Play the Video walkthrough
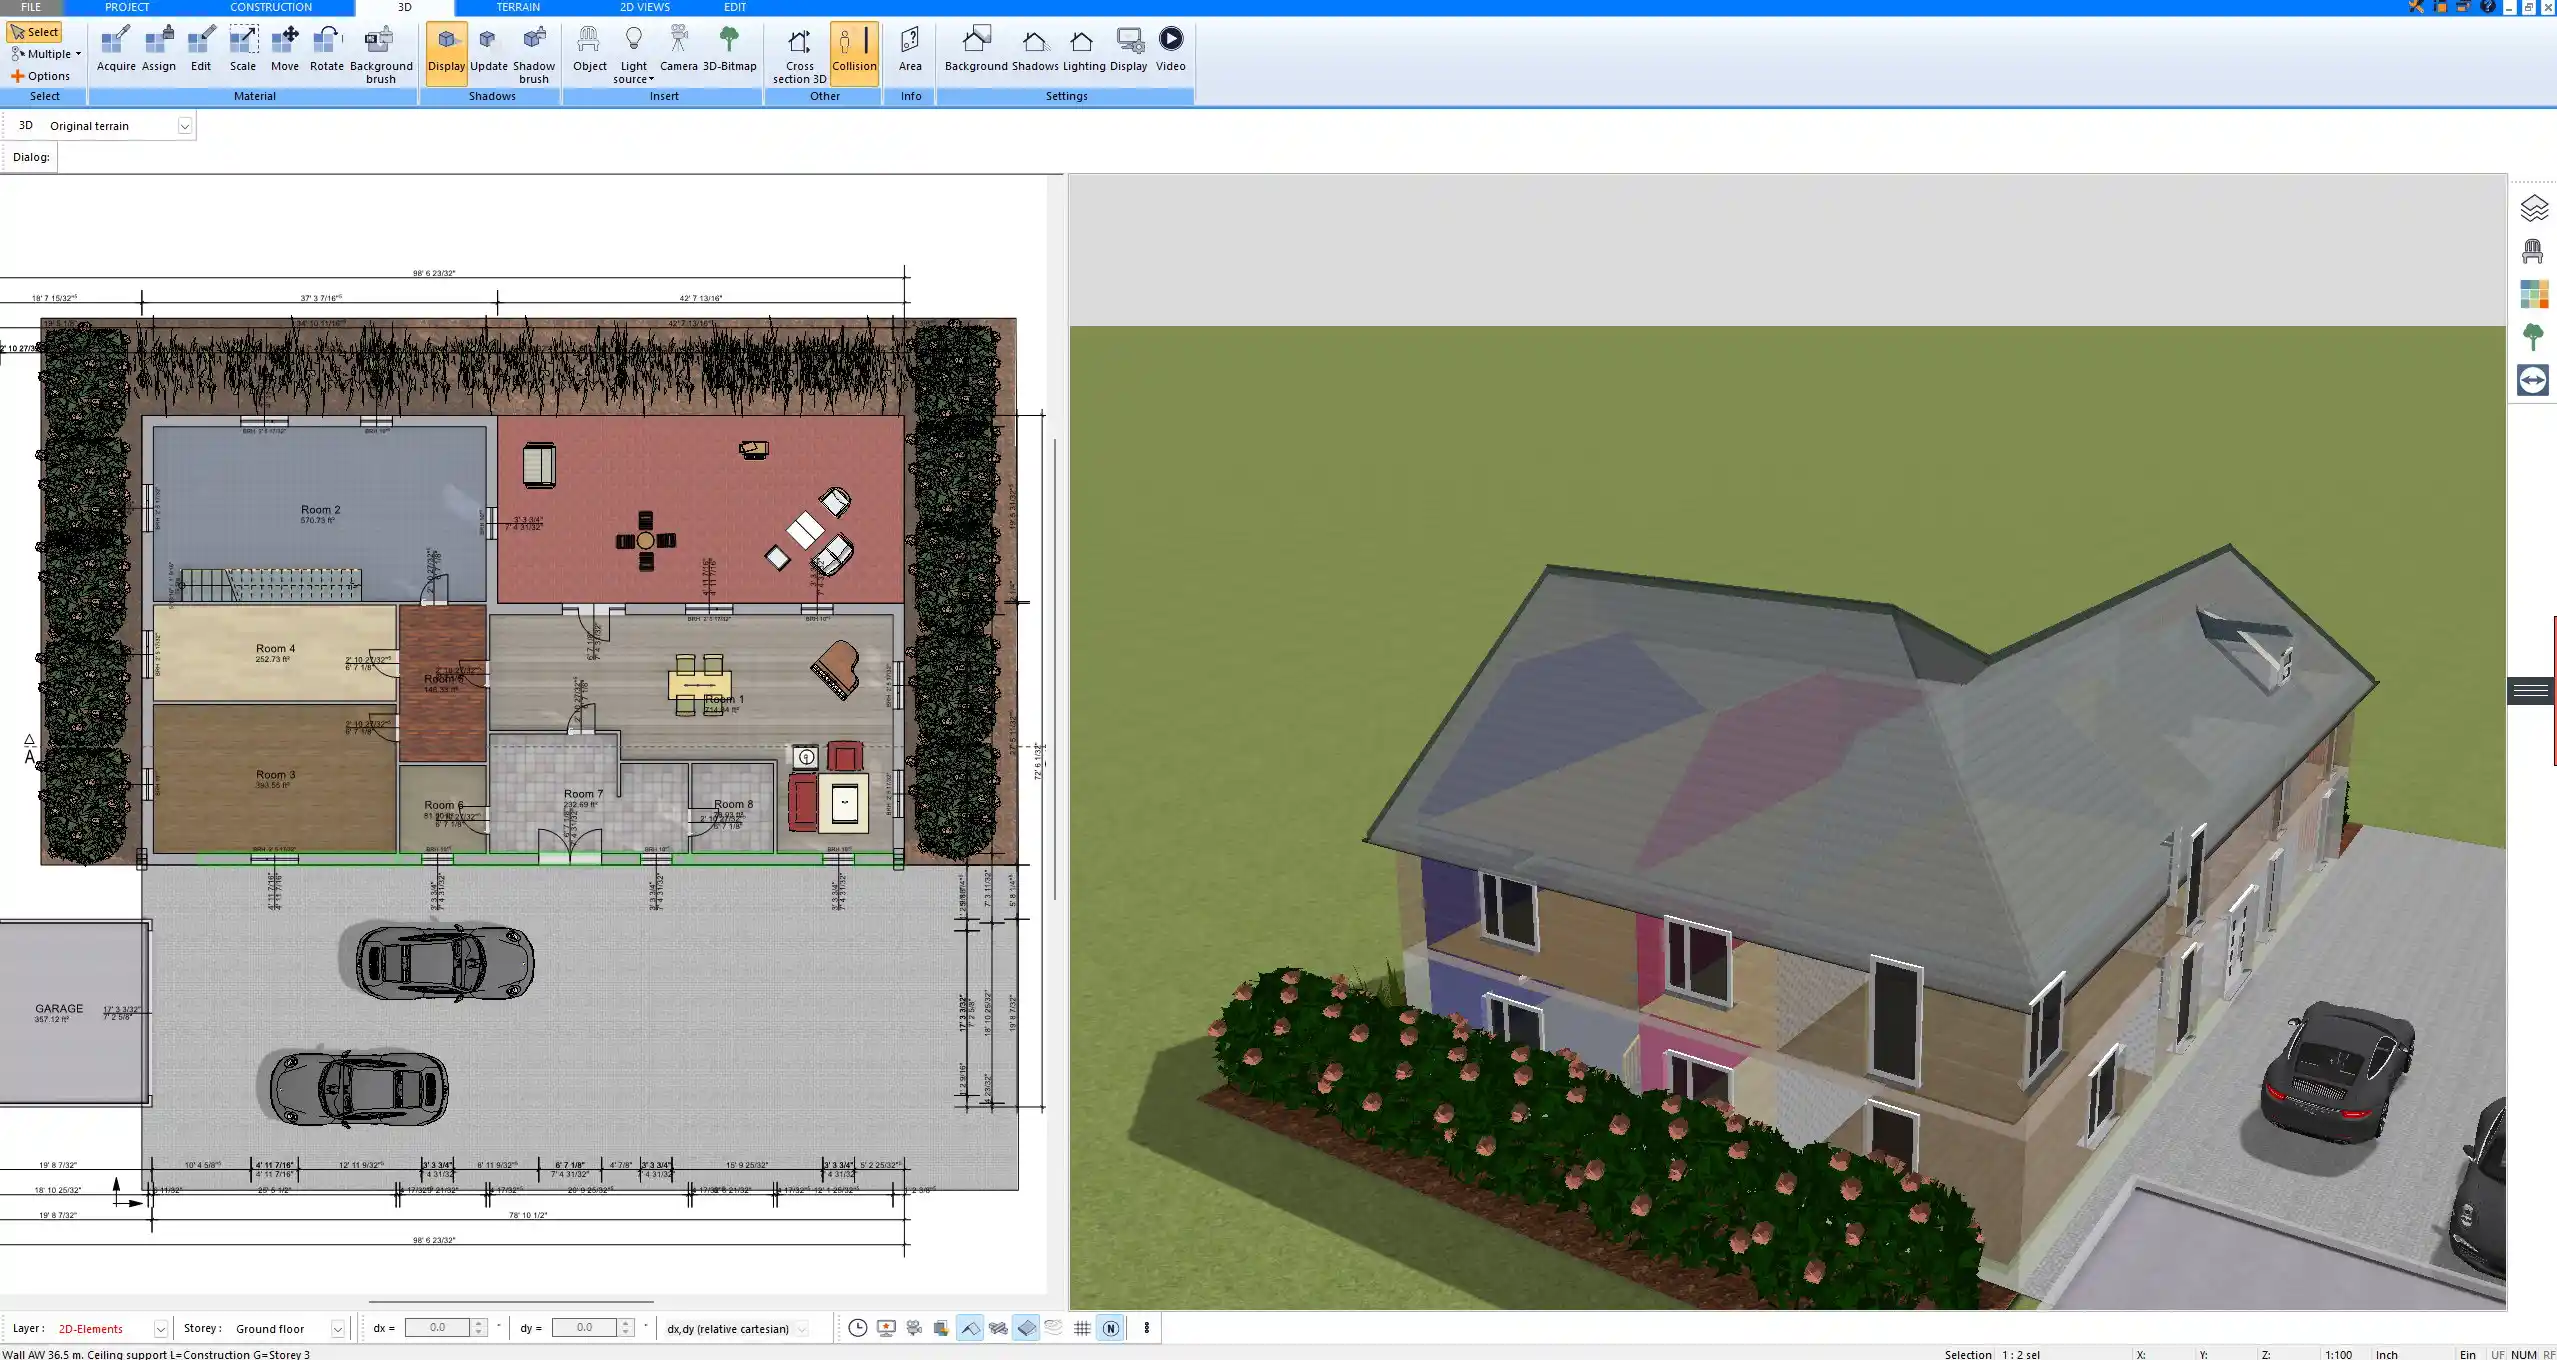Screen dimensions: 2557x1360 tap(1170, 50)
